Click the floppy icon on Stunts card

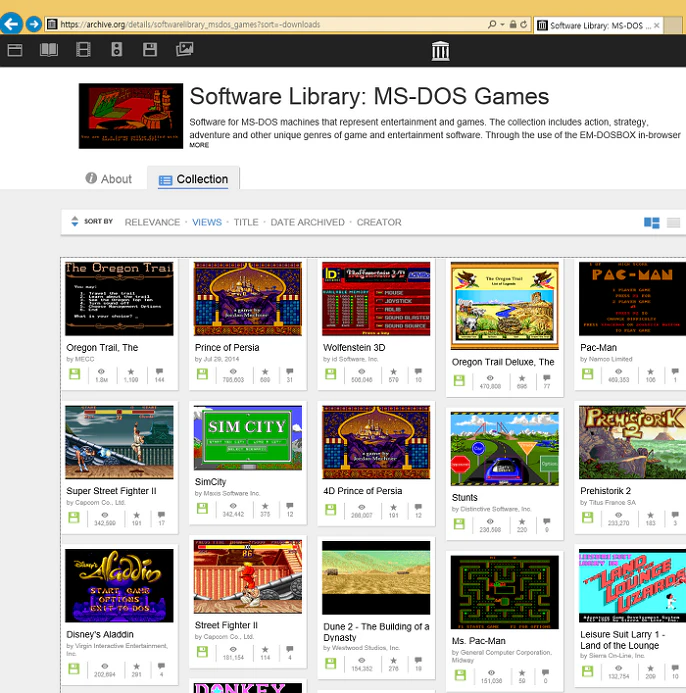[x=459, y=524]
